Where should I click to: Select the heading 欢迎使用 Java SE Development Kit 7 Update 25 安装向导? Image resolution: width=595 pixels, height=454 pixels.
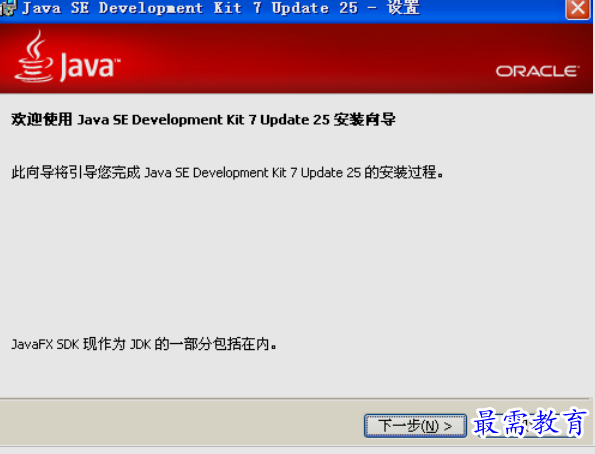[203, 120]
